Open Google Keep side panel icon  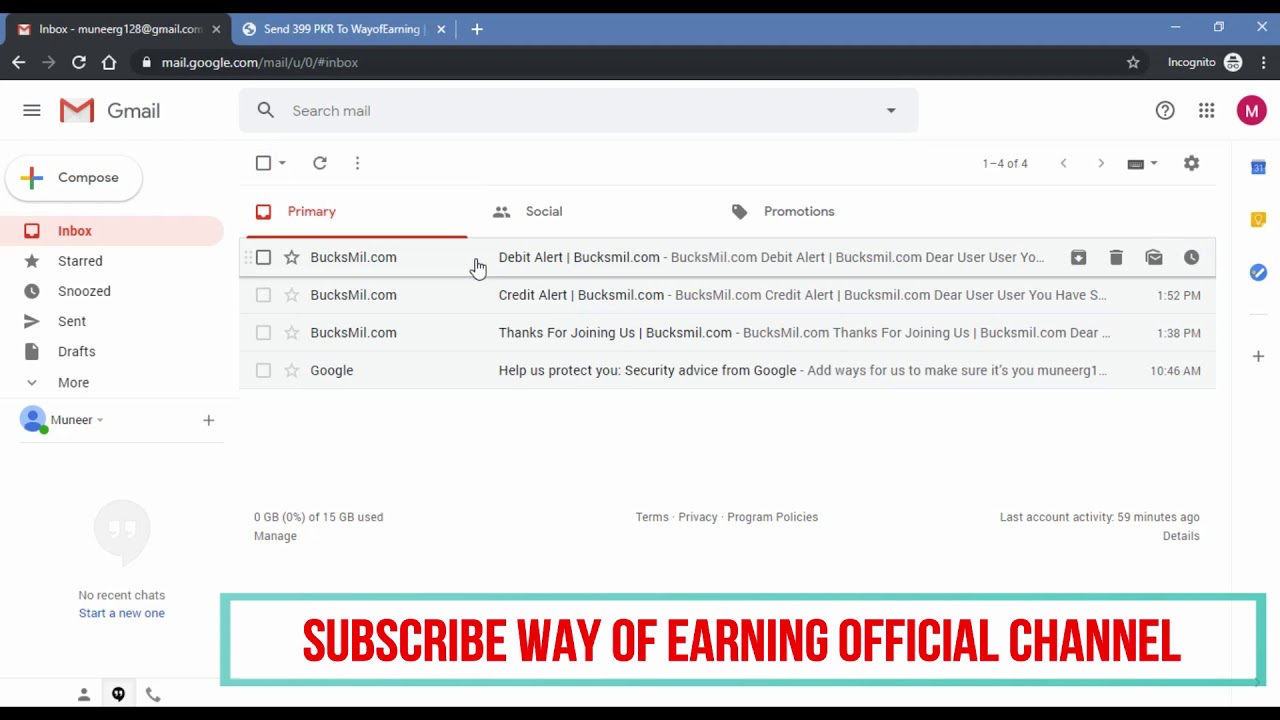[1258, 219]
